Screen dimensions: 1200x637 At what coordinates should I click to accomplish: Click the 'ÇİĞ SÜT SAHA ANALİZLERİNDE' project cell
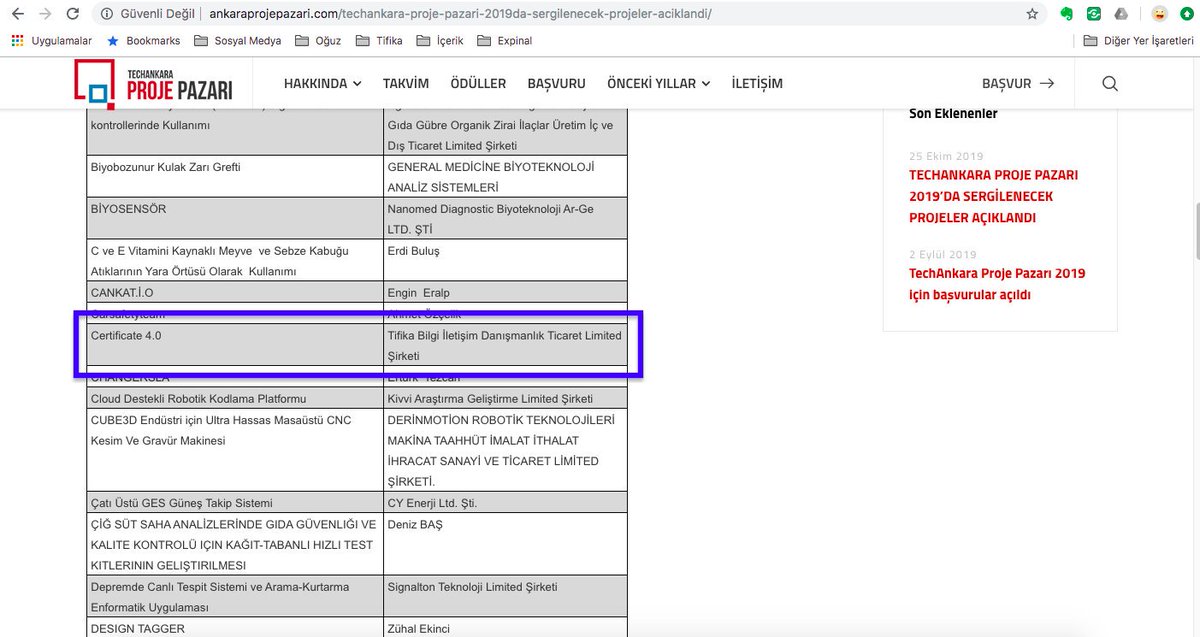point(236,544)
